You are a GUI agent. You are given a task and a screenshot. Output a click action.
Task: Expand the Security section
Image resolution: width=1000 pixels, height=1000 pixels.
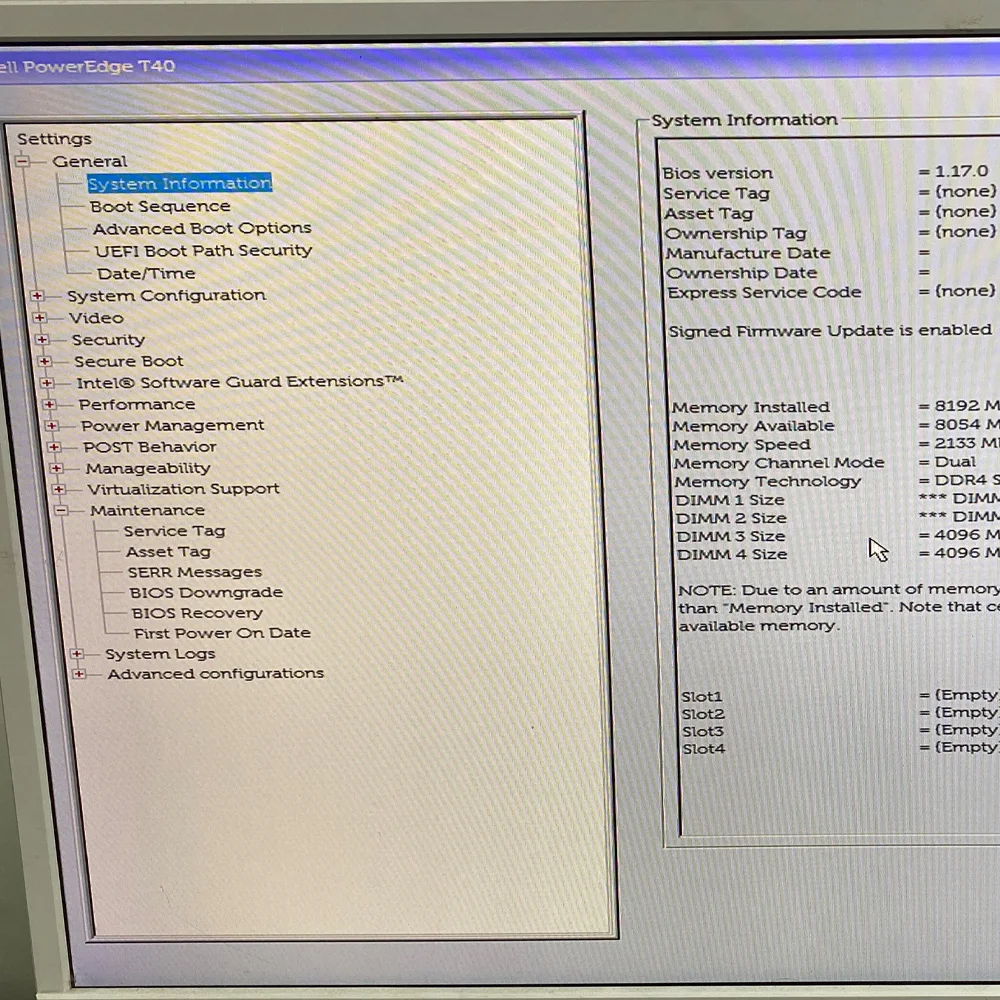pos(42,339)
